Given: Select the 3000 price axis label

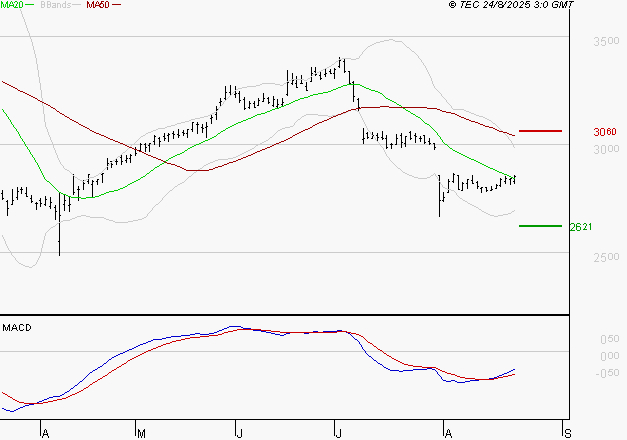Looking at the screenshot, I should [605, 150].
